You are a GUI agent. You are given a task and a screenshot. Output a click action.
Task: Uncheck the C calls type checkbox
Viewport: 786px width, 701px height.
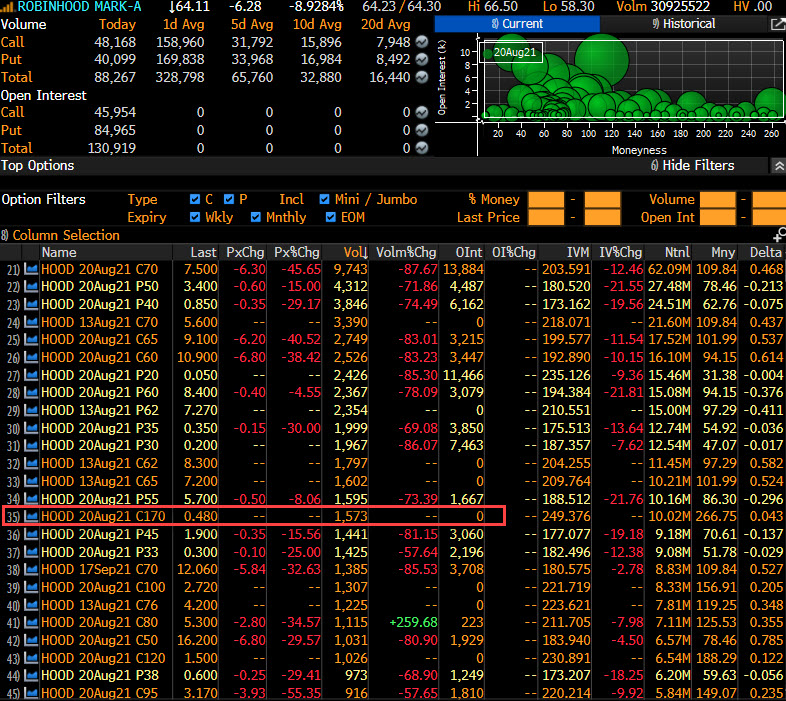click(195, 199)
